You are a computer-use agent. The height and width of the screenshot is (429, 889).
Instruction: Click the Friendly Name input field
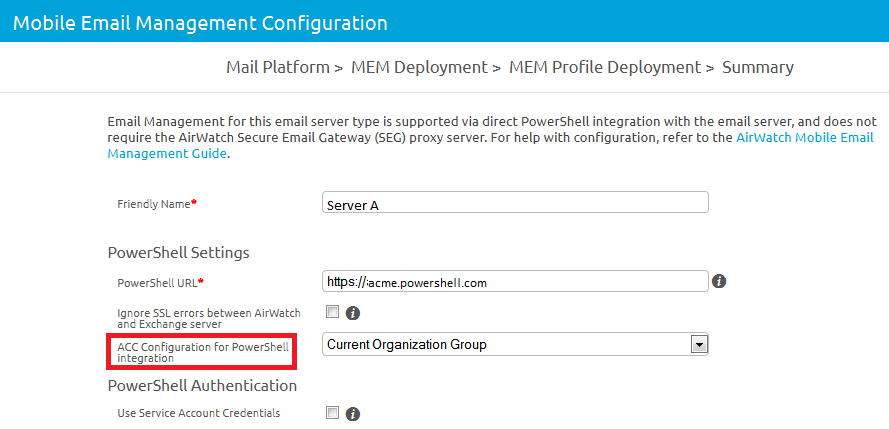point(515,202)
